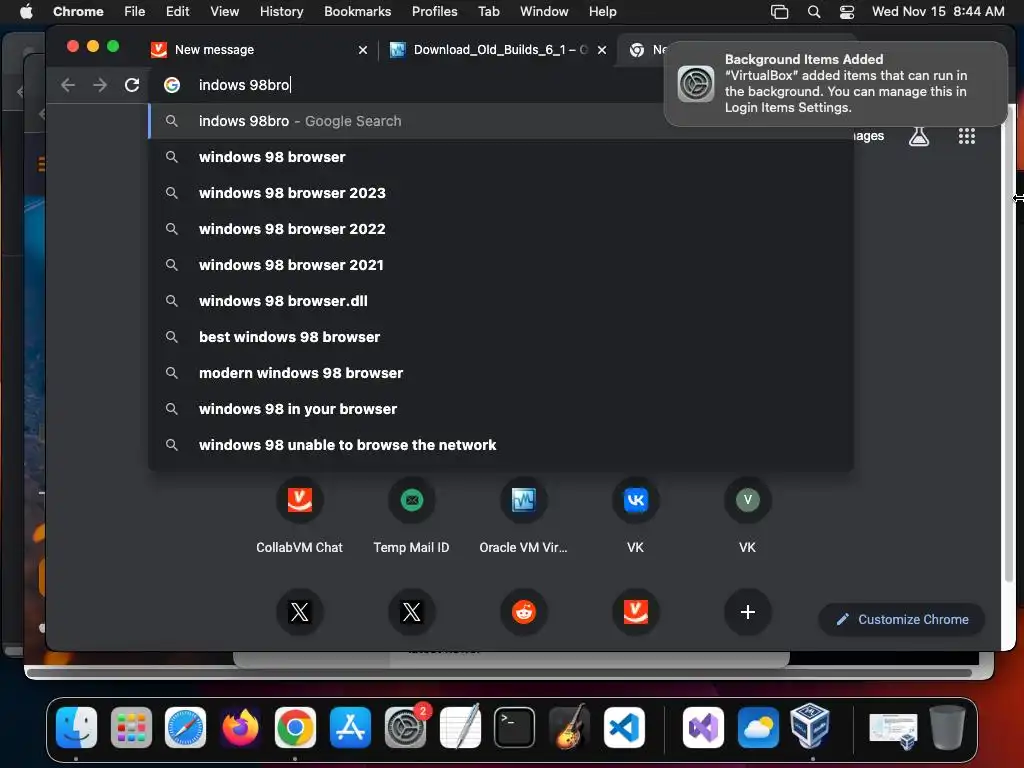
Task: Select suggestion 'windows 98 browser 2023'
Action: pos(501,193)
